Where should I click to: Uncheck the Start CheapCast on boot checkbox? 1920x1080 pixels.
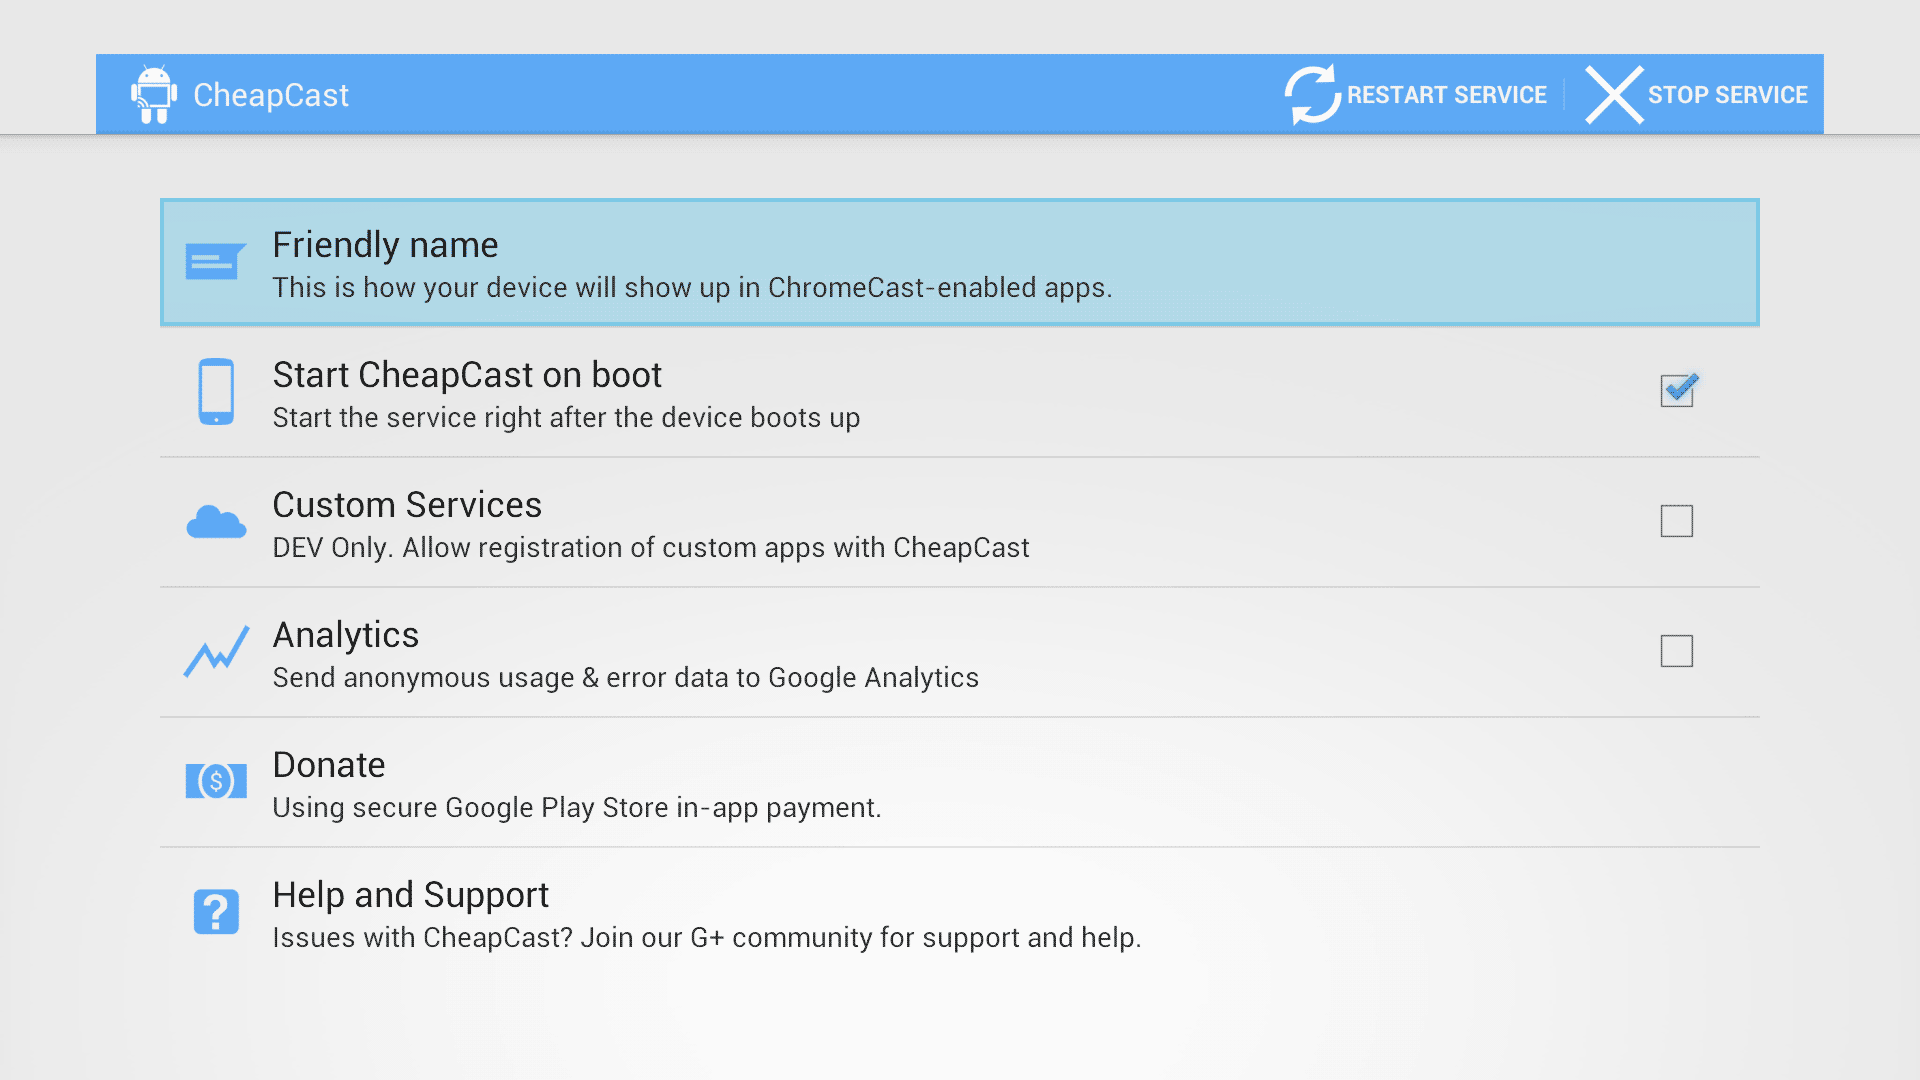coord(1677,391)
